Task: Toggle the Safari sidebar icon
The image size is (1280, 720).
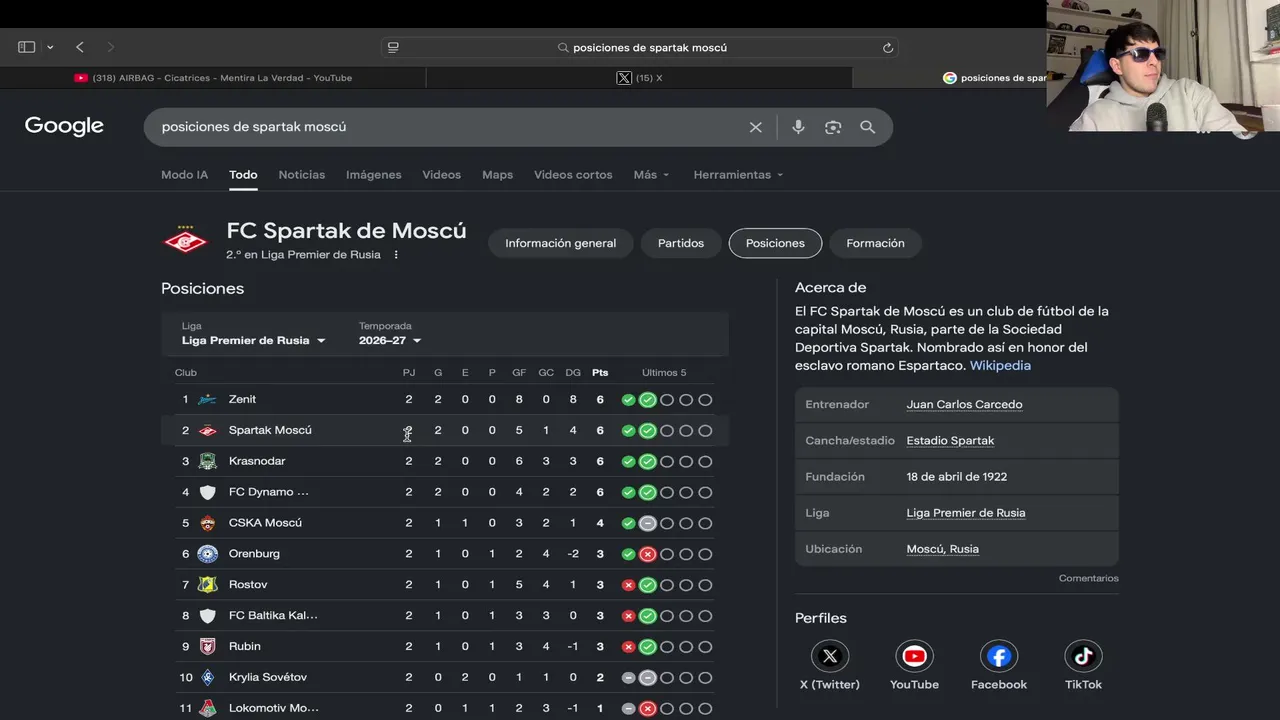Action: tap(27, 47)
